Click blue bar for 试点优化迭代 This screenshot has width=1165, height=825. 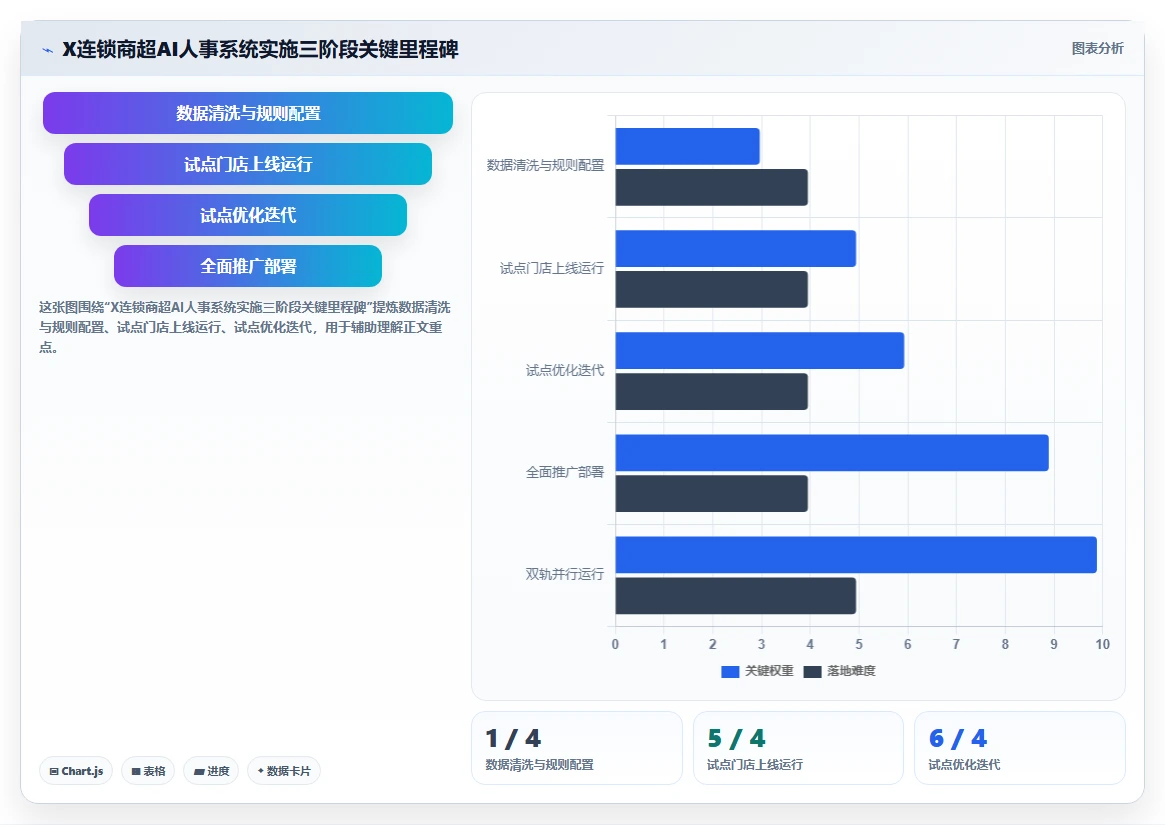click(760, 351)
